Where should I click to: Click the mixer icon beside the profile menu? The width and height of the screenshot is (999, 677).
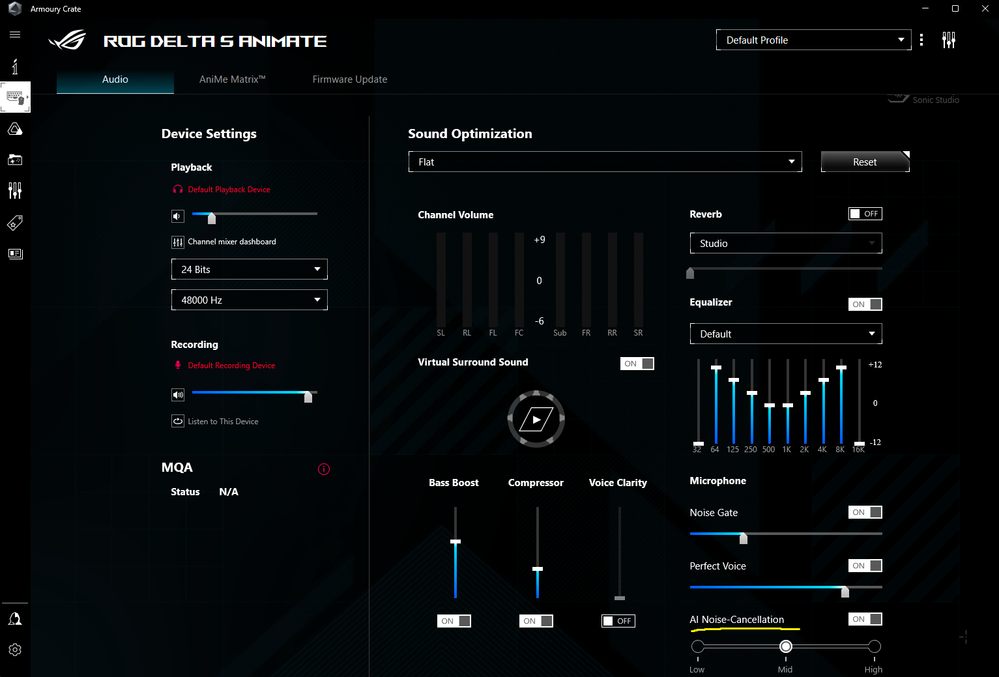[949, 40]
